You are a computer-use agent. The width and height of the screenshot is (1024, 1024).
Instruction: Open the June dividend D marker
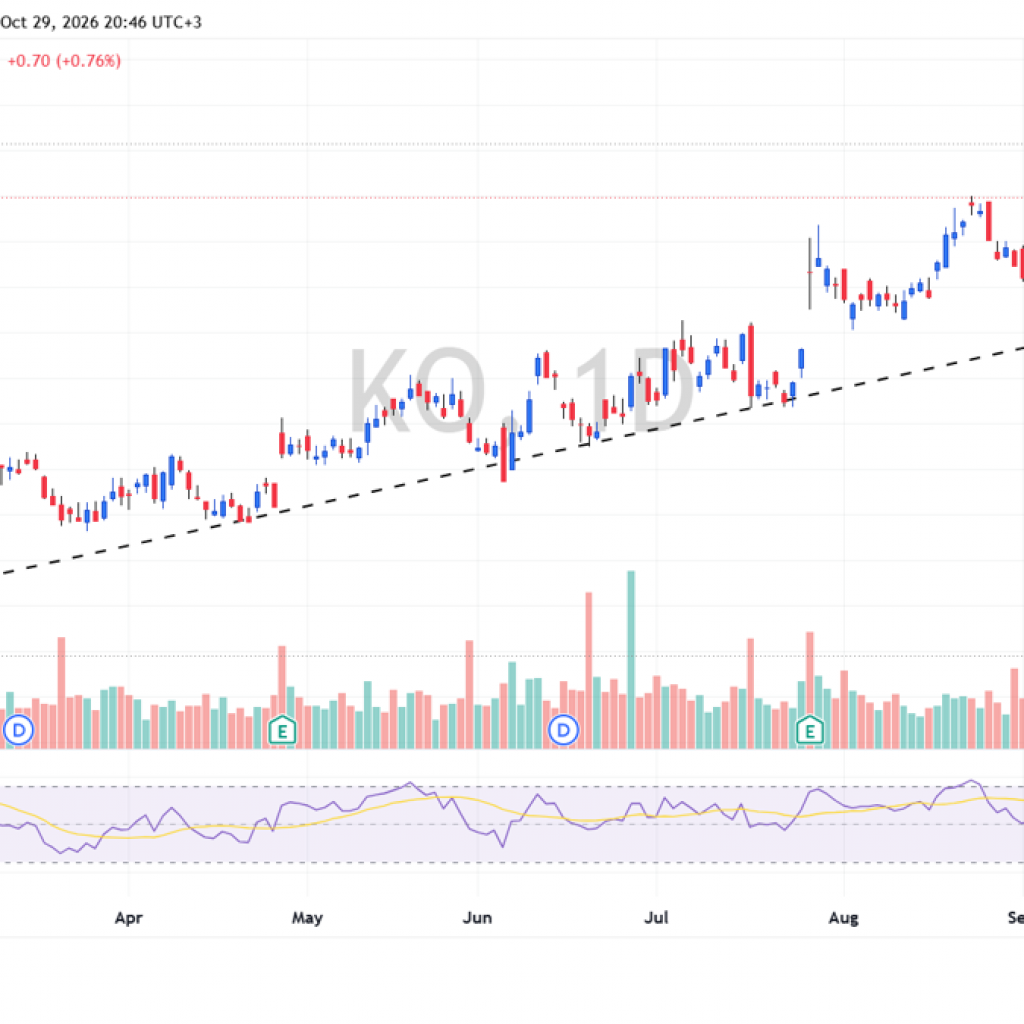563,729
